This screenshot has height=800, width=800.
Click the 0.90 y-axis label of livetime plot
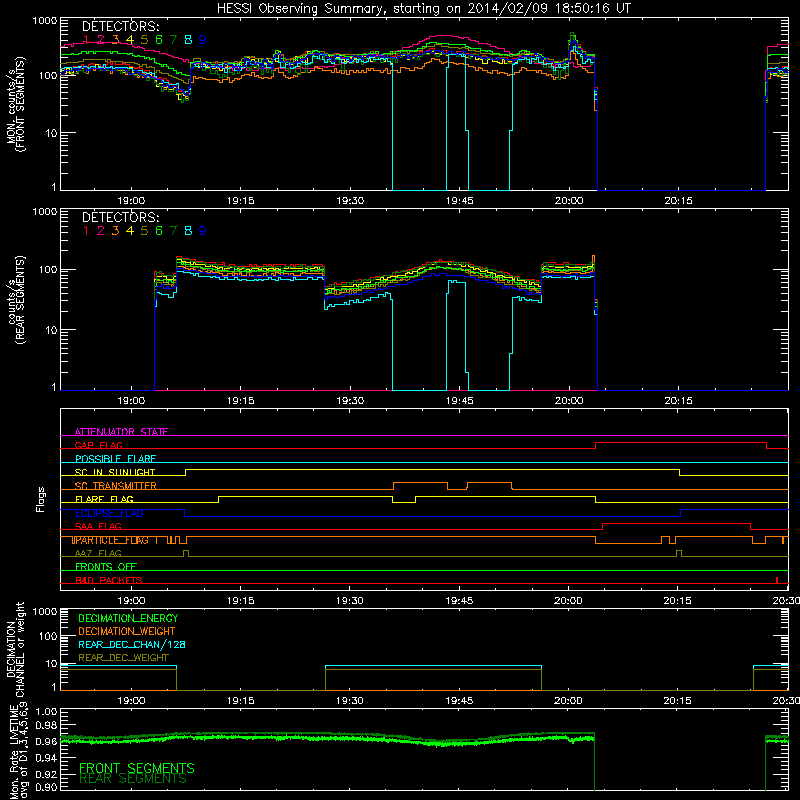pyautogui.click(x=46, y=787)
